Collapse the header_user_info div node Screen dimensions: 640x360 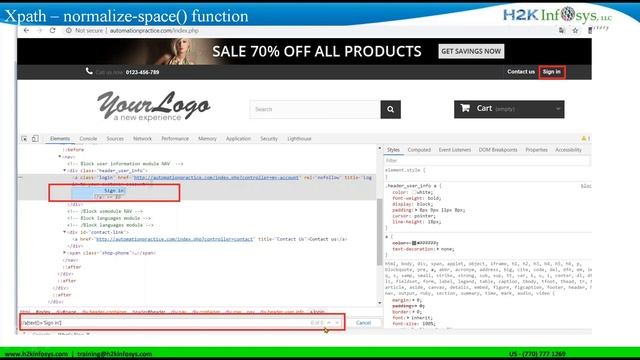64,170
